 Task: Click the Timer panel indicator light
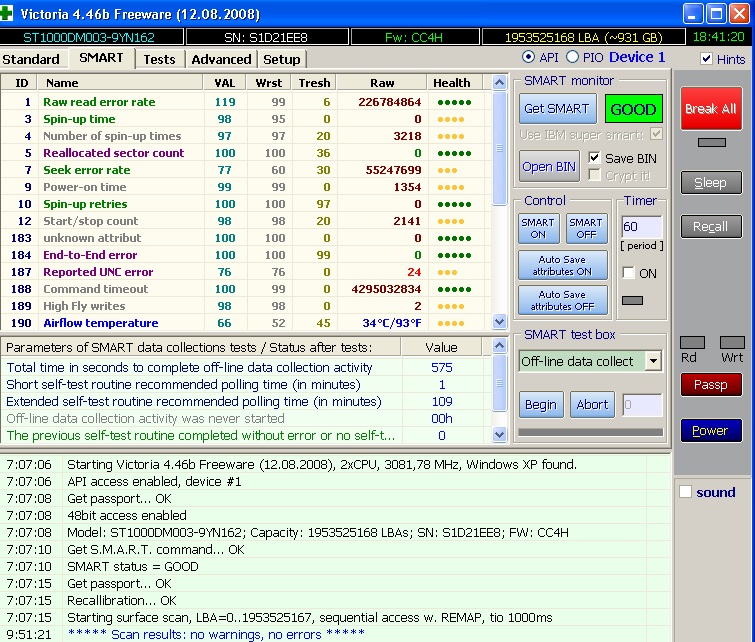coord(632,300)
